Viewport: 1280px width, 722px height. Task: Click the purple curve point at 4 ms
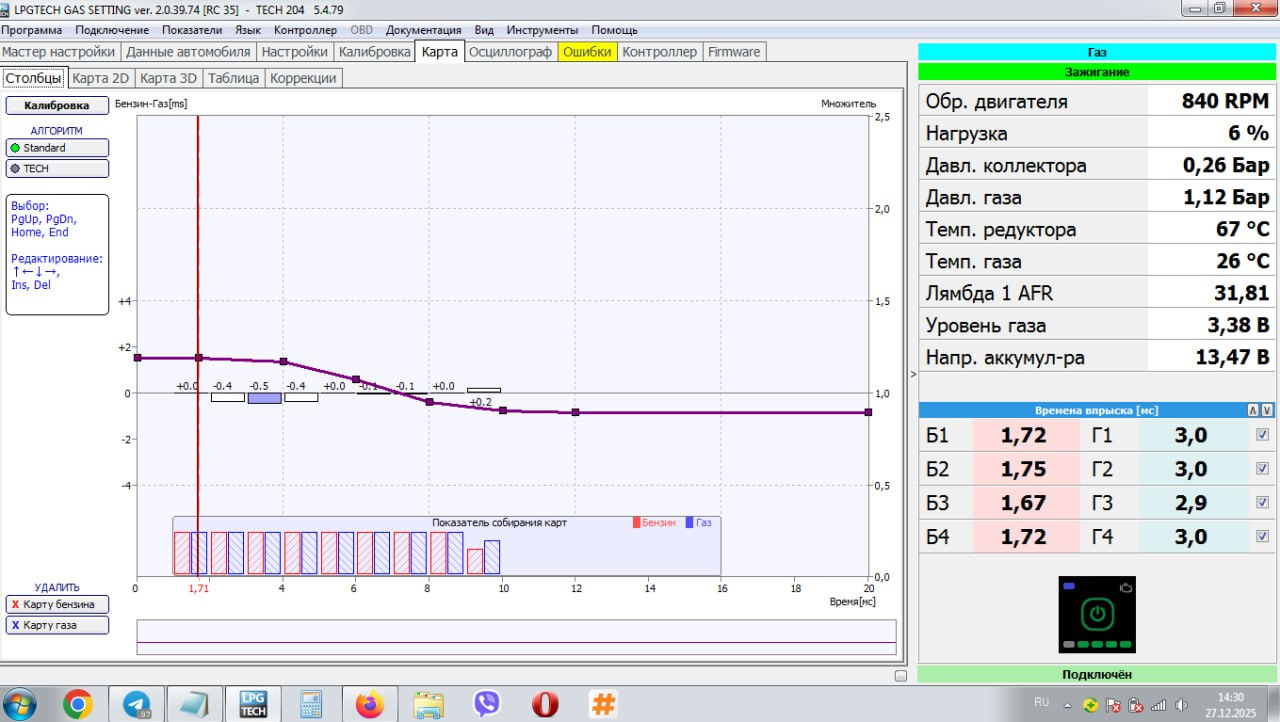(x=284, y=362)
